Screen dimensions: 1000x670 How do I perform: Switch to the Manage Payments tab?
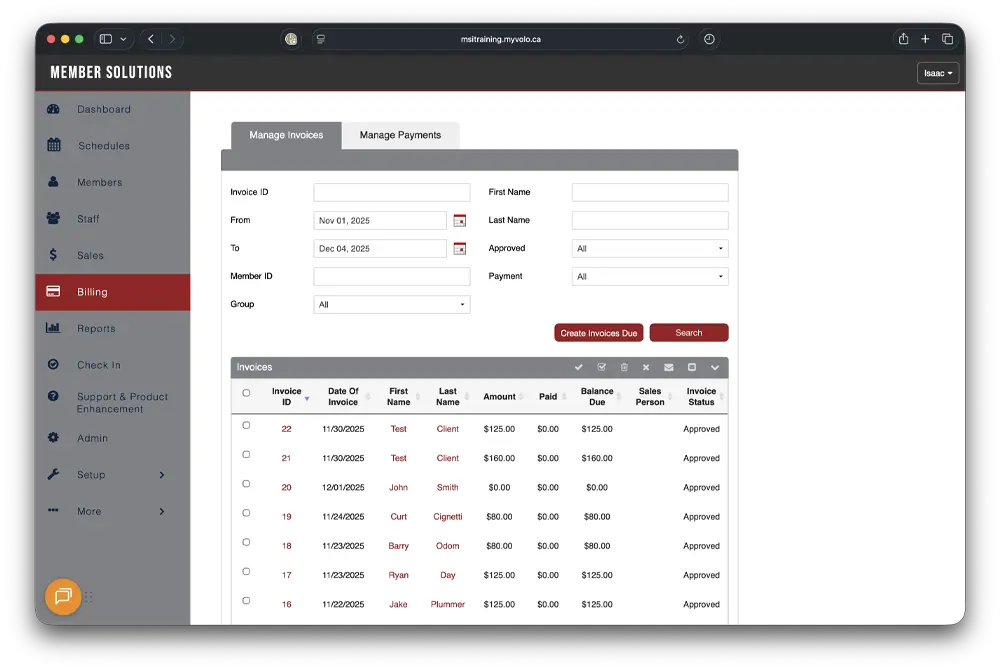coord(400,134)
